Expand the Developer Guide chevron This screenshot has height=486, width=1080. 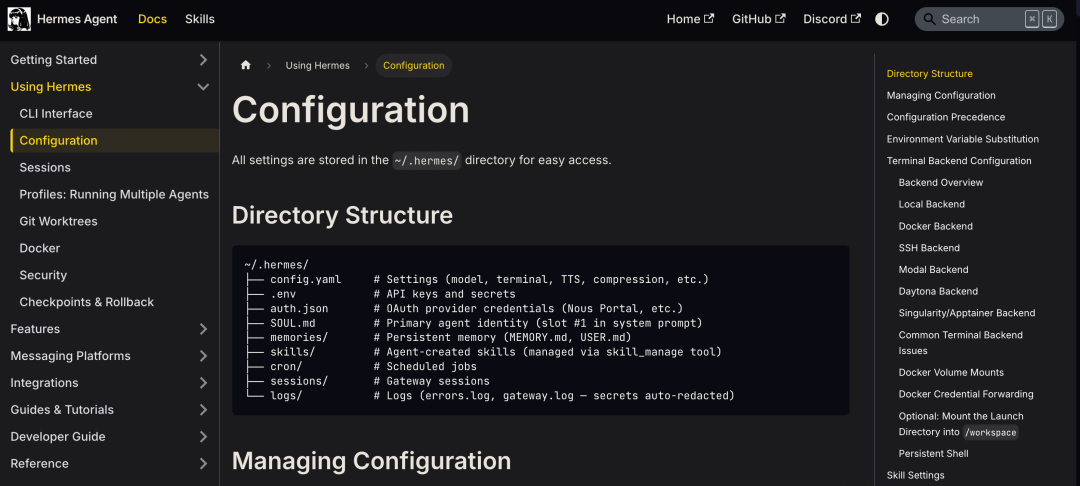tap(203, 436)
